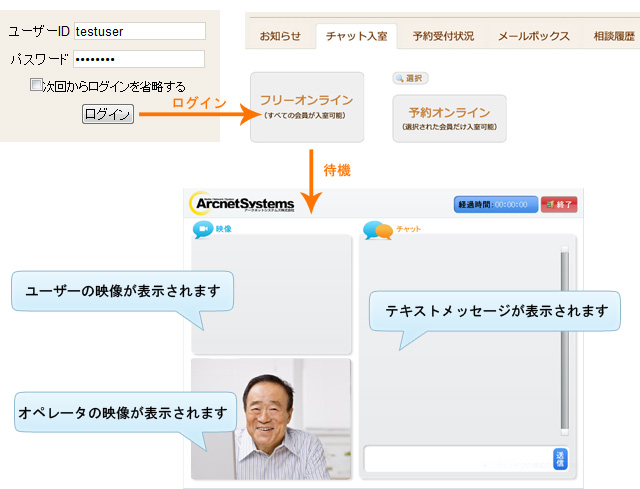Open the 予約受付状況 tab
Viewport: 640px width, 489px height.
443,36
